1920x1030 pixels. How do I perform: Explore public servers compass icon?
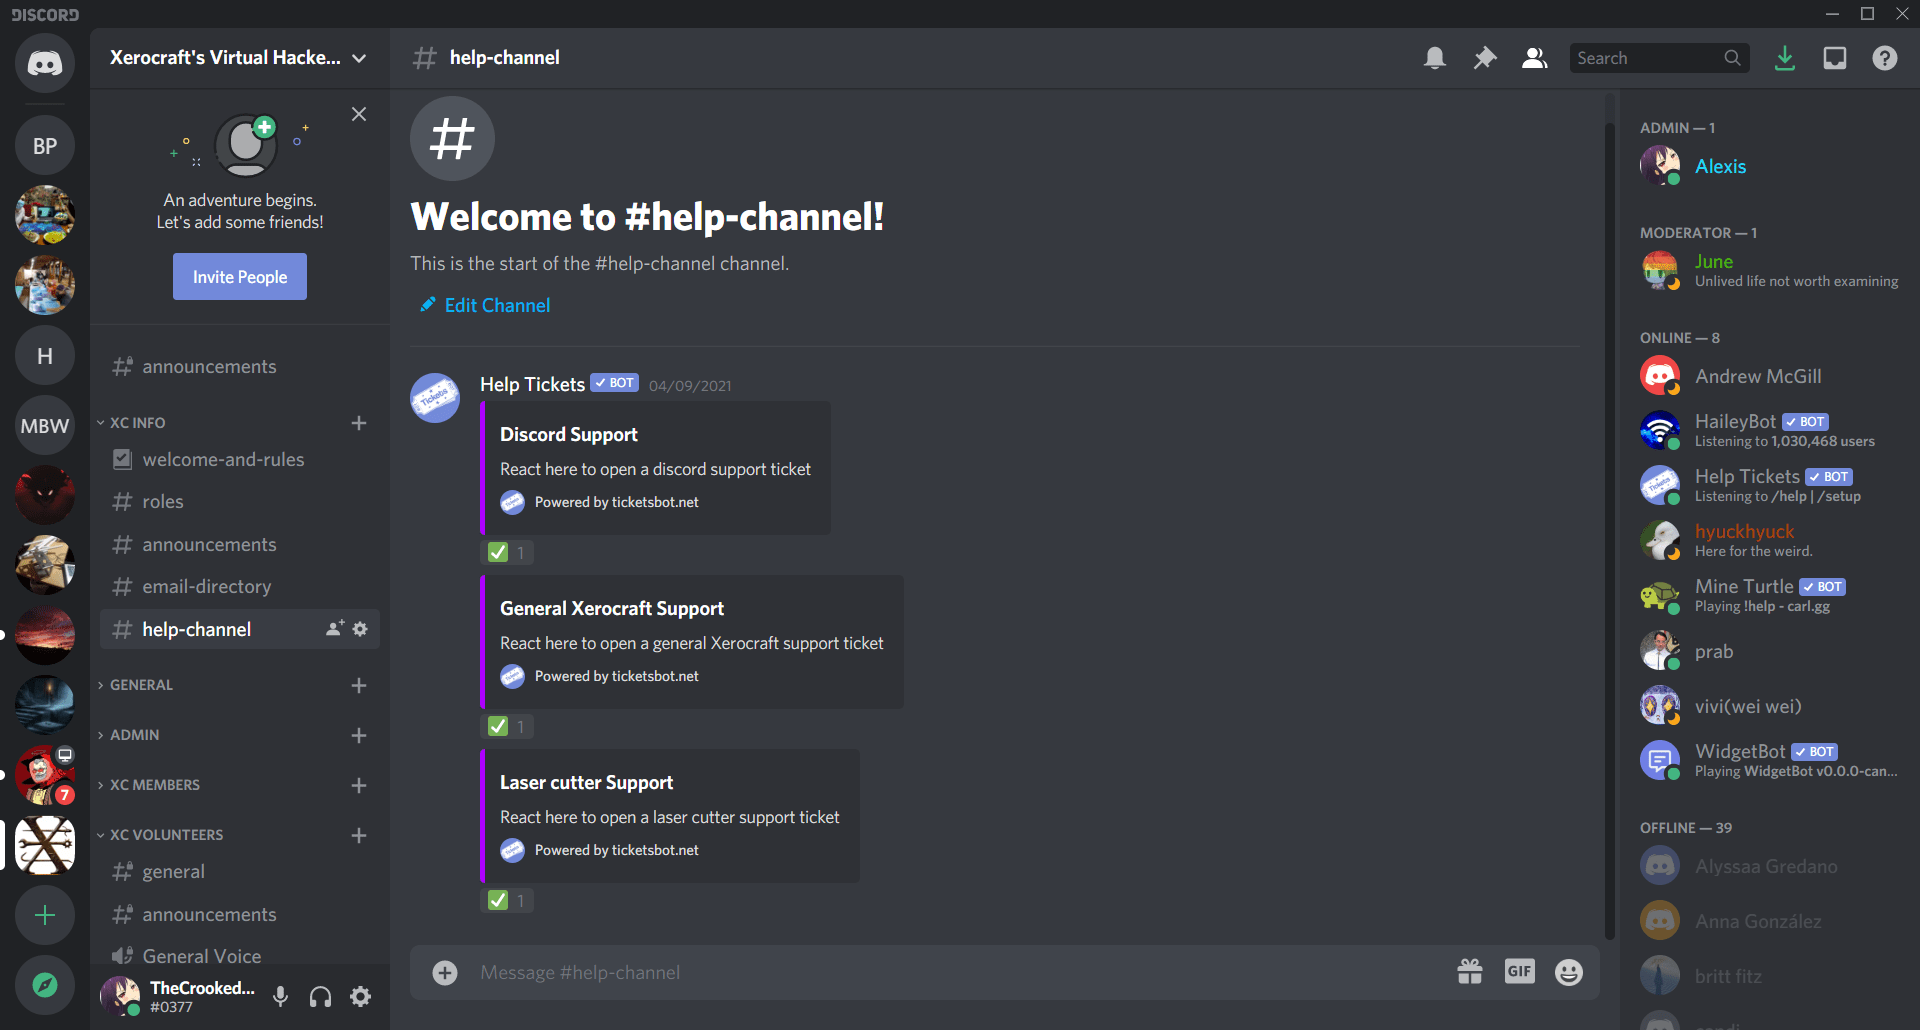45,985
